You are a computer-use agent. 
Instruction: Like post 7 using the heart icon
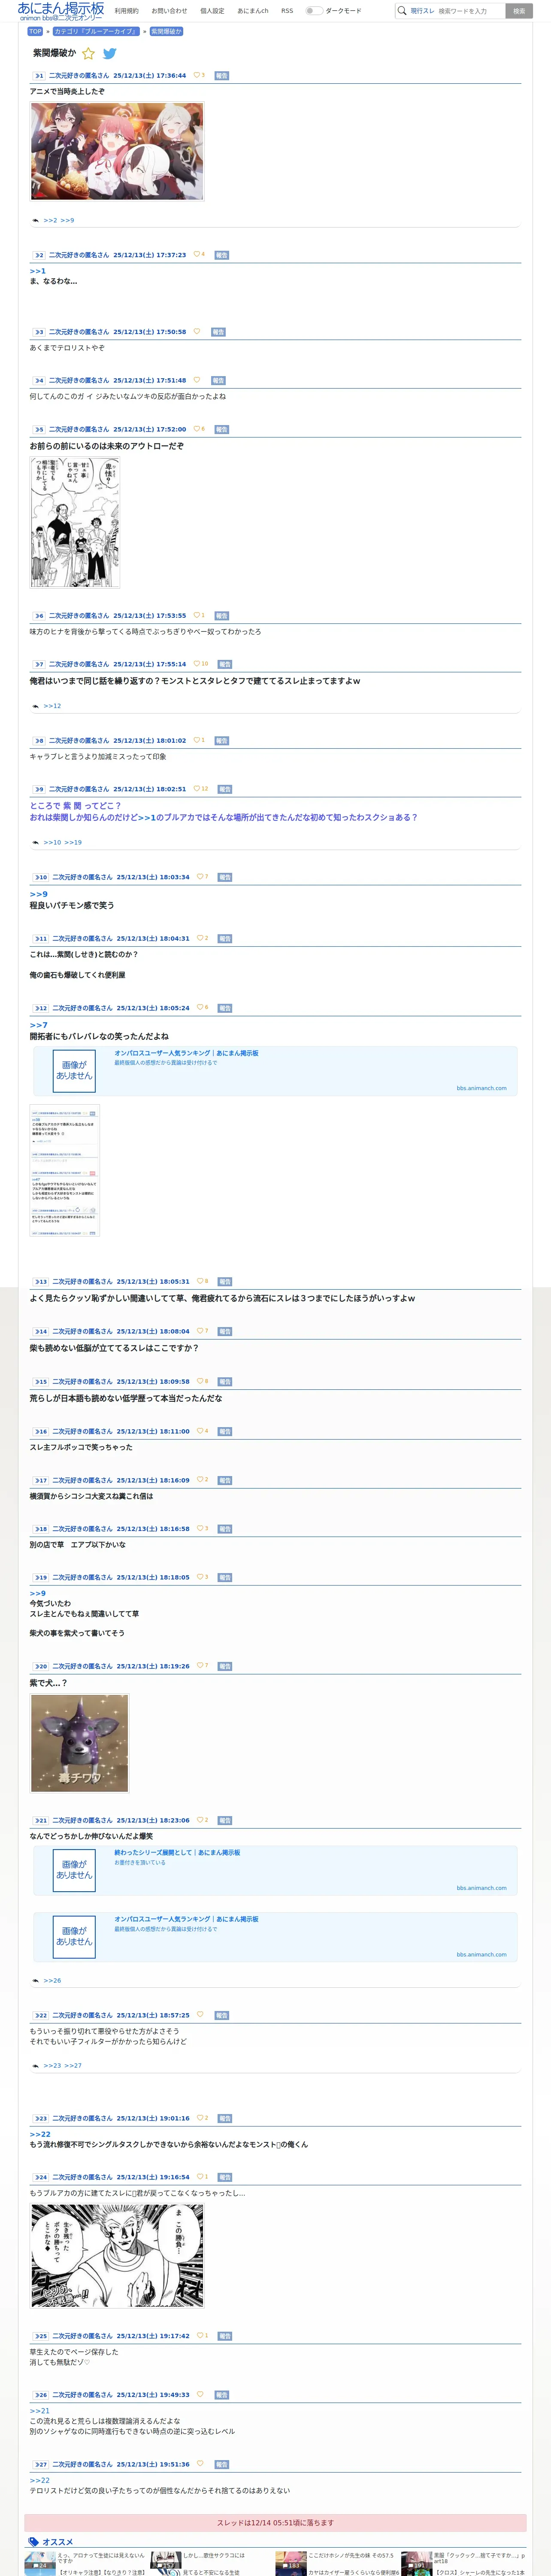coord(196,664)
